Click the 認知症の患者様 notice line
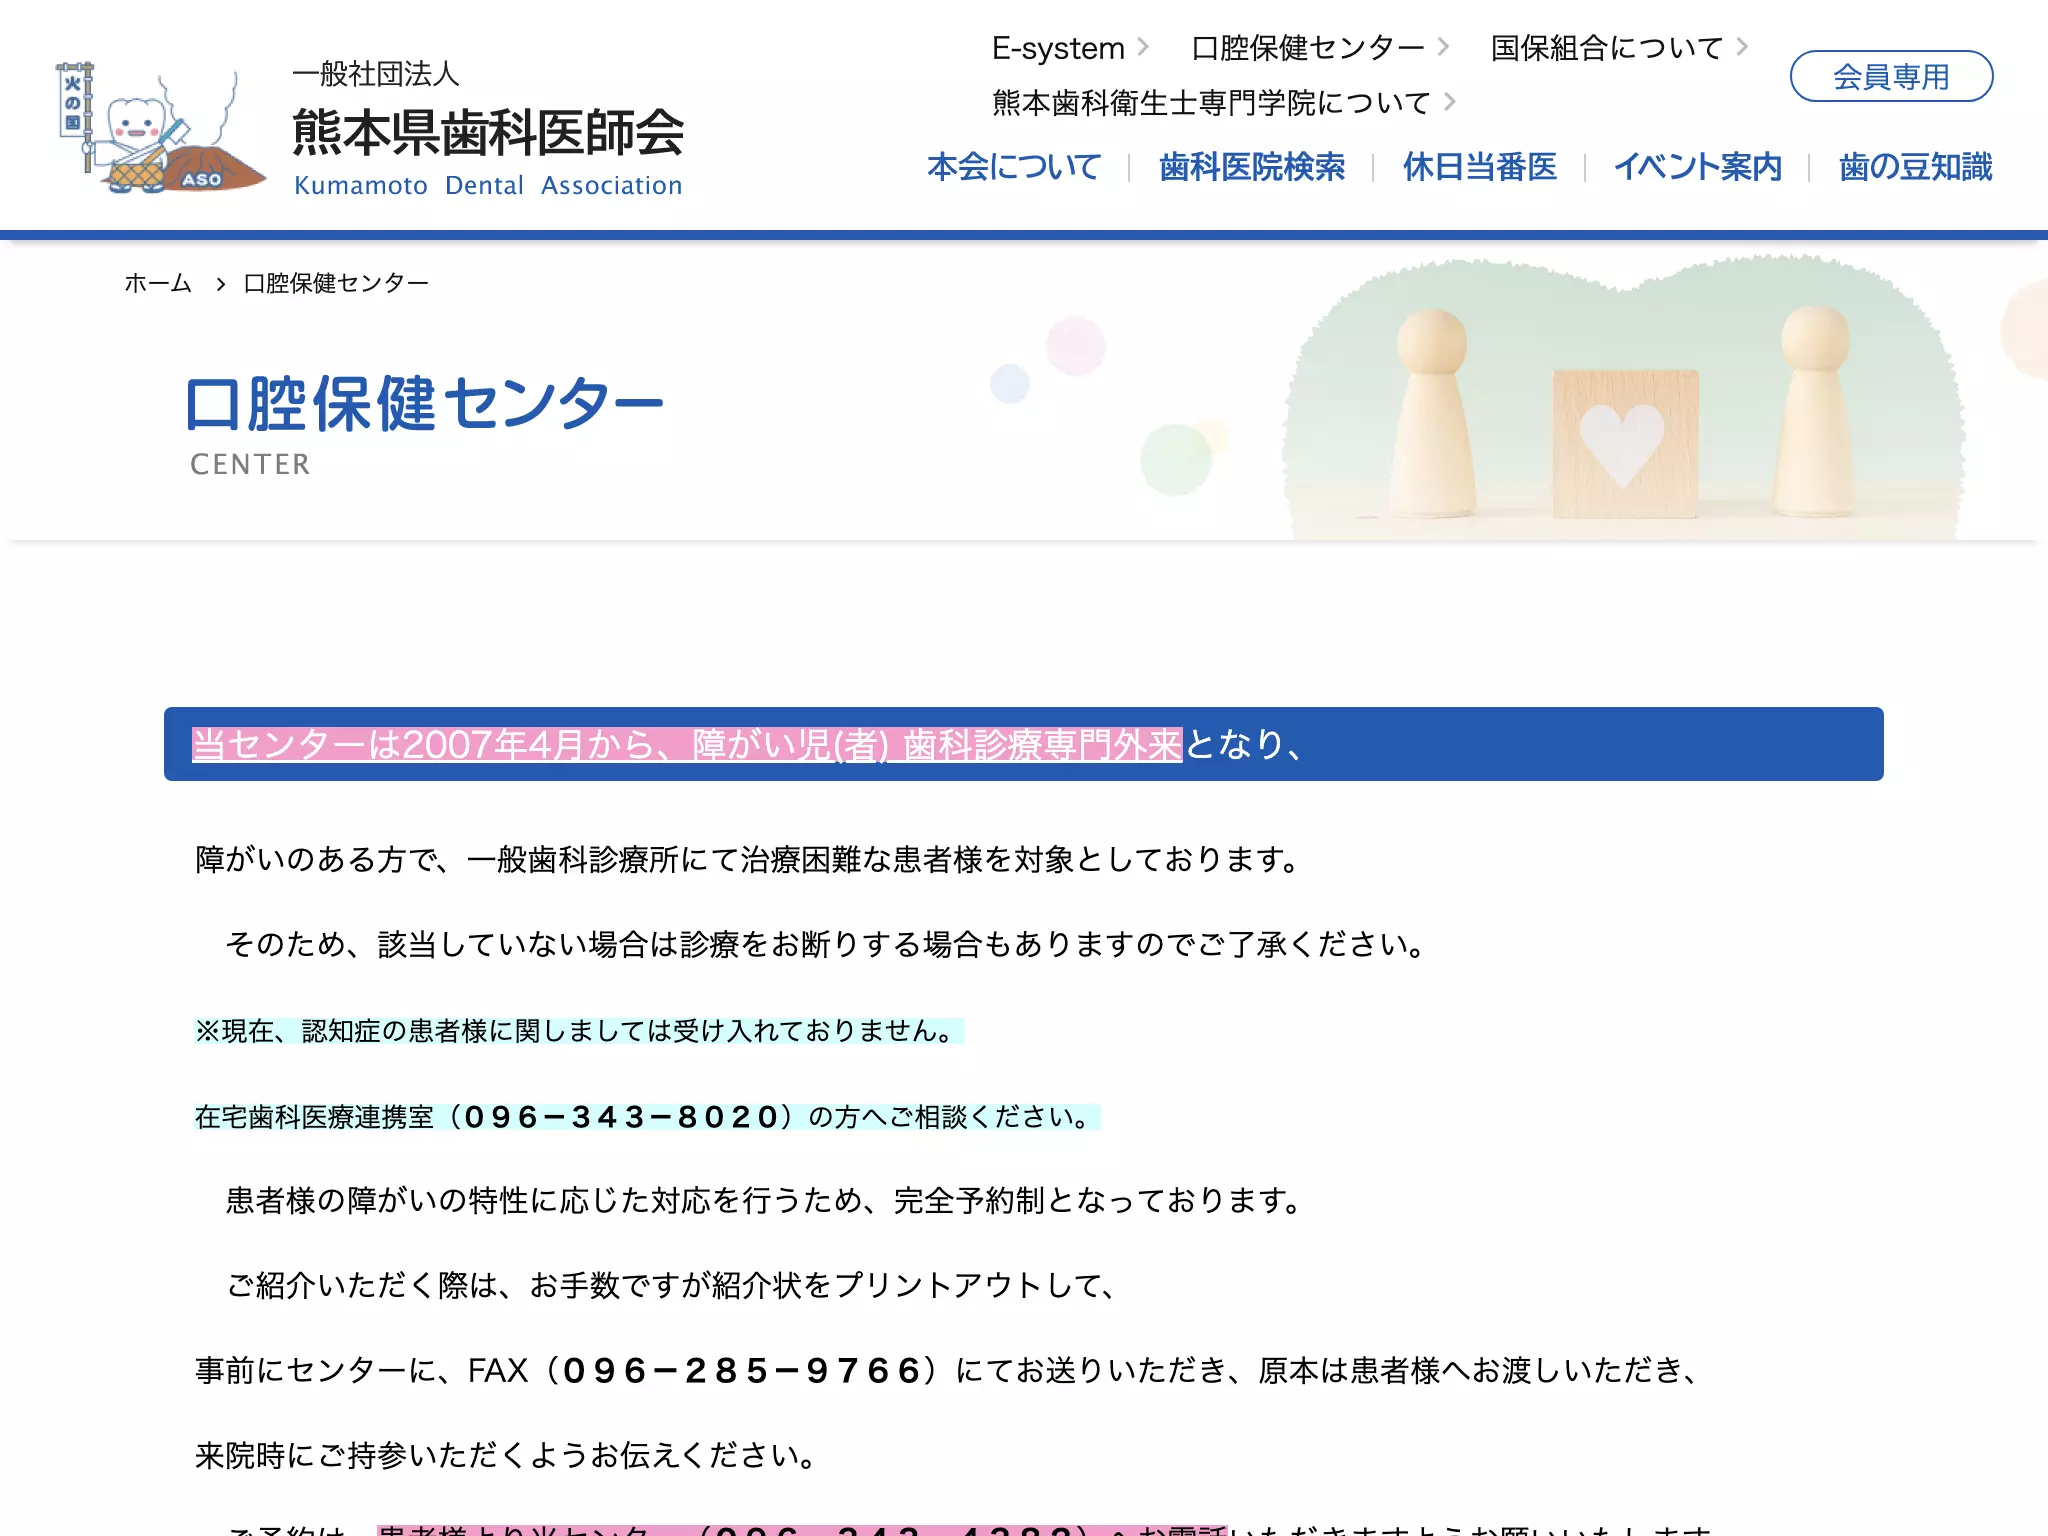The height and width of the screenshot is (1536, 2048). click(579, 1031)
